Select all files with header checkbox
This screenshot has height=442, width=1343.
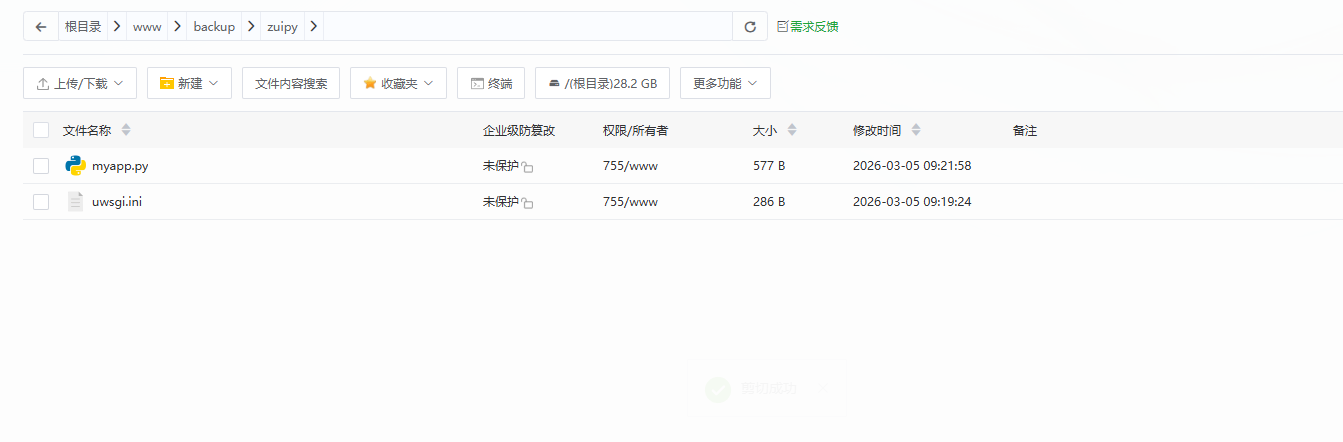point(41,130)
